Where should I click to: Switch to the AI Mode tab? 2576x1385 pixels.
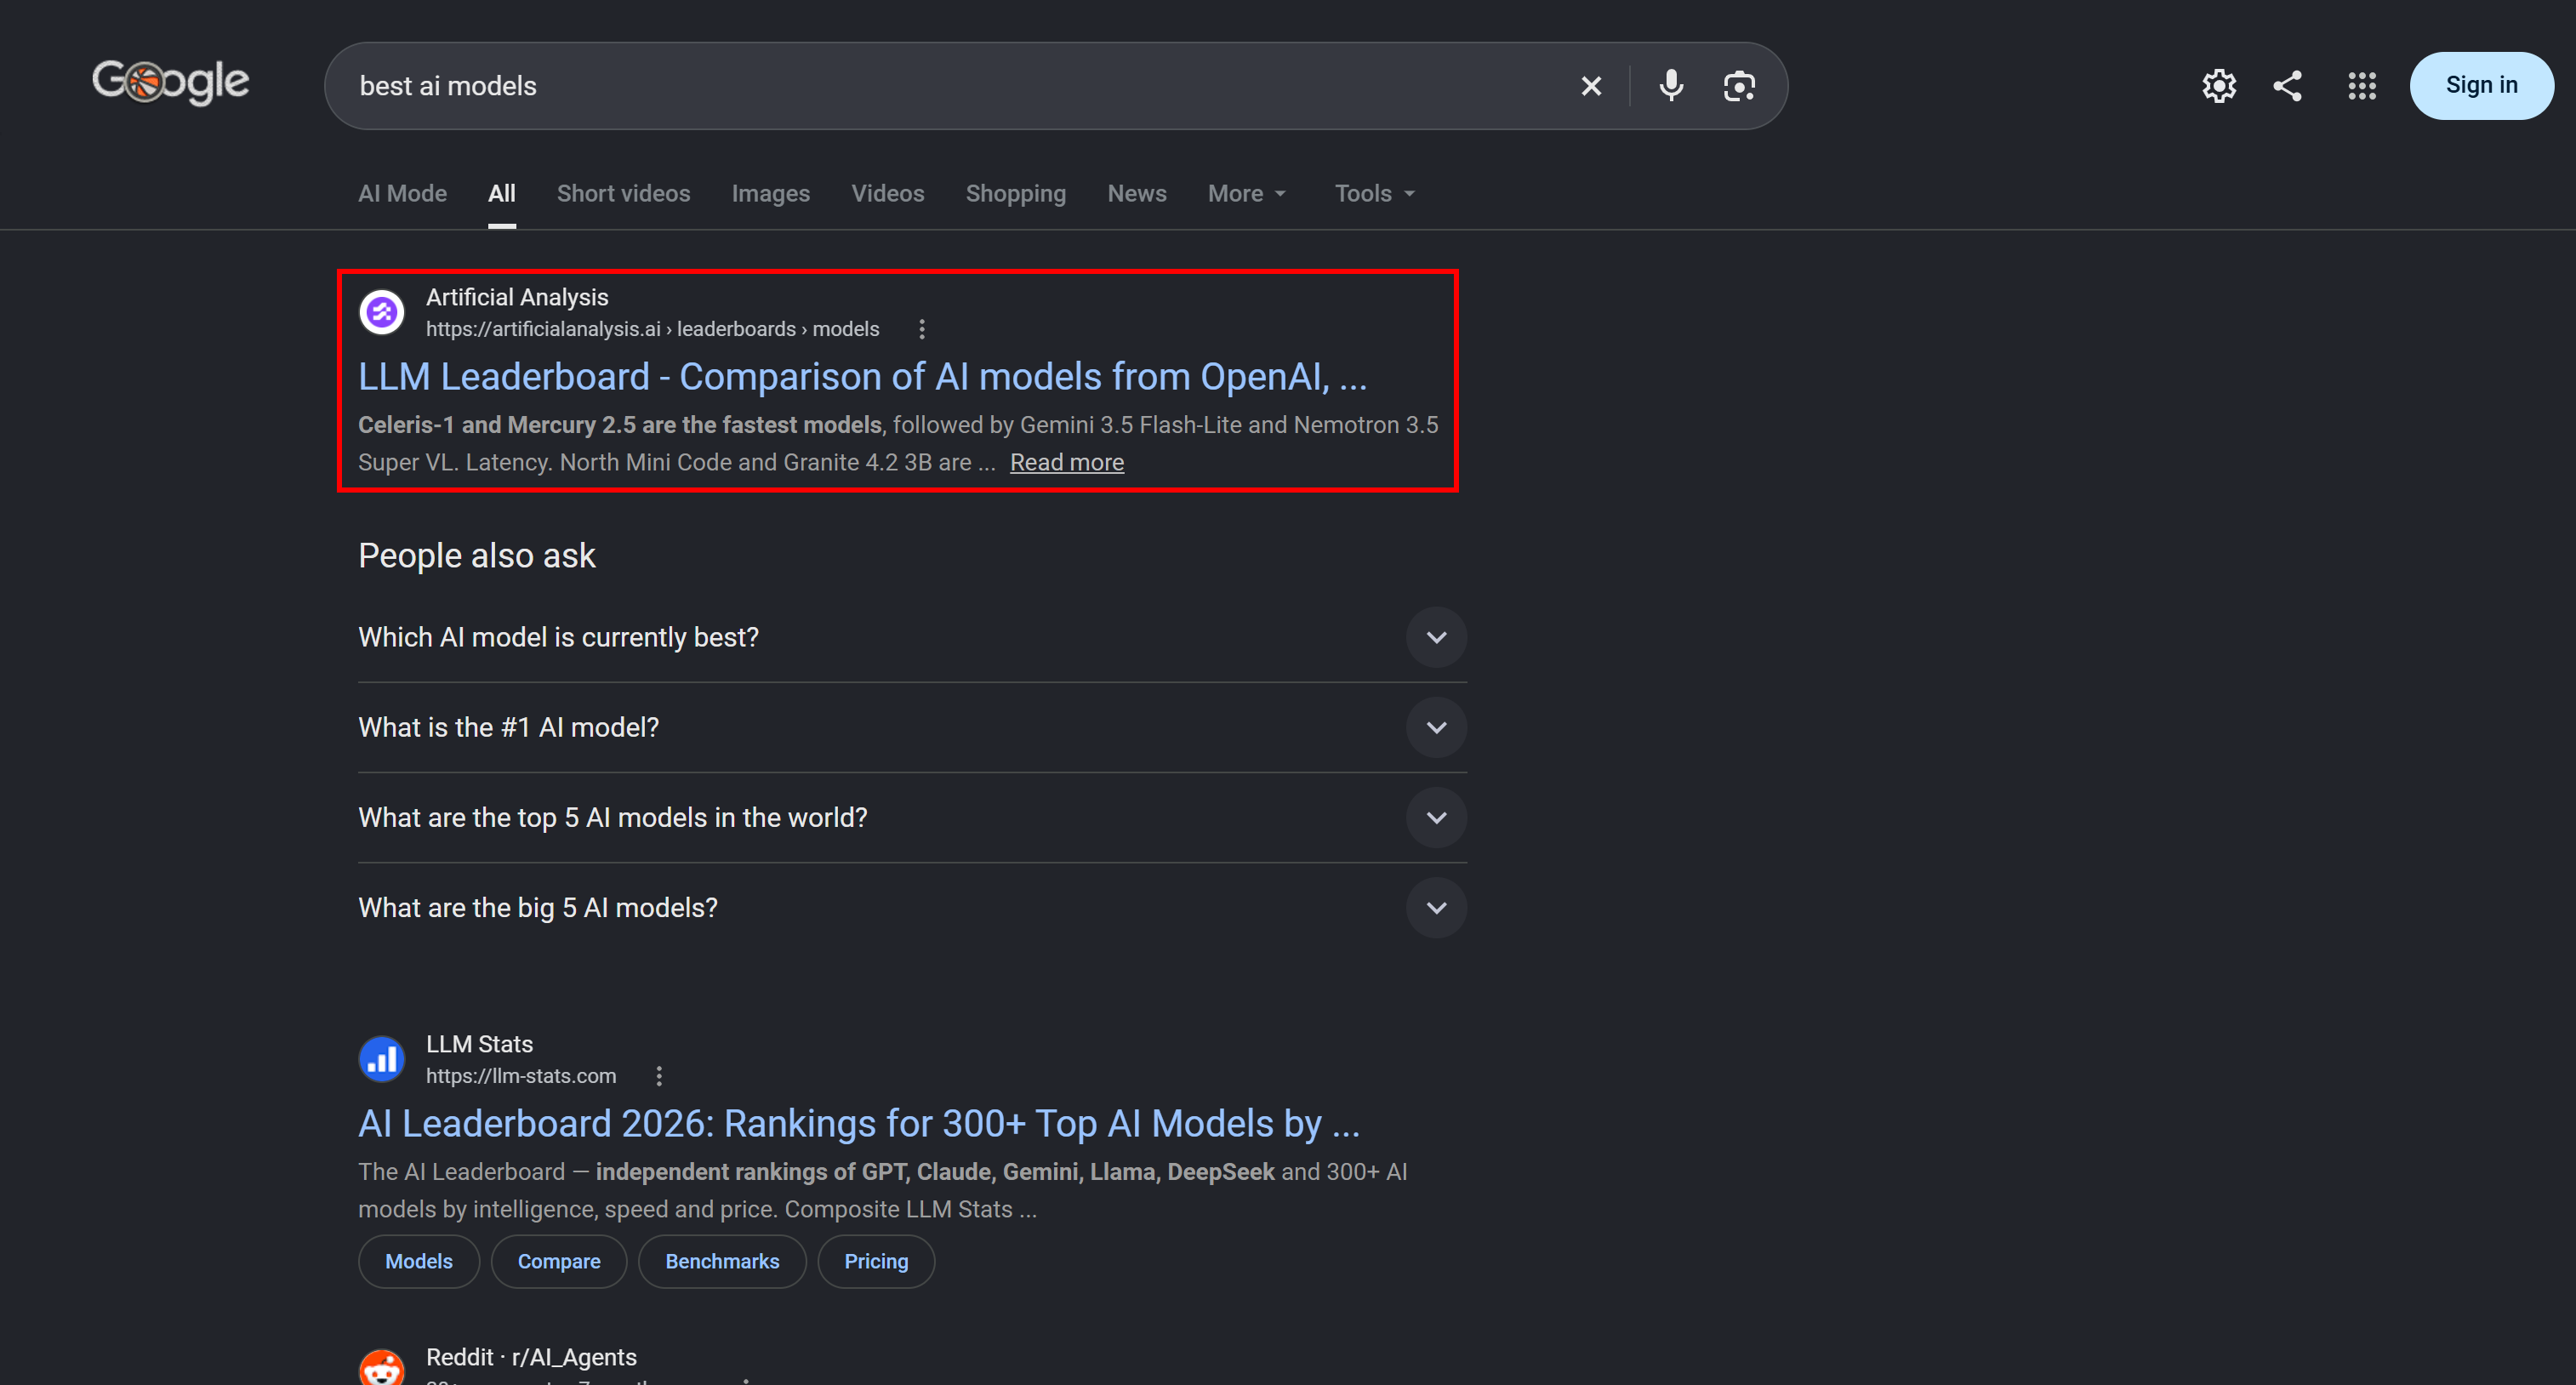(x=402, y=194)
